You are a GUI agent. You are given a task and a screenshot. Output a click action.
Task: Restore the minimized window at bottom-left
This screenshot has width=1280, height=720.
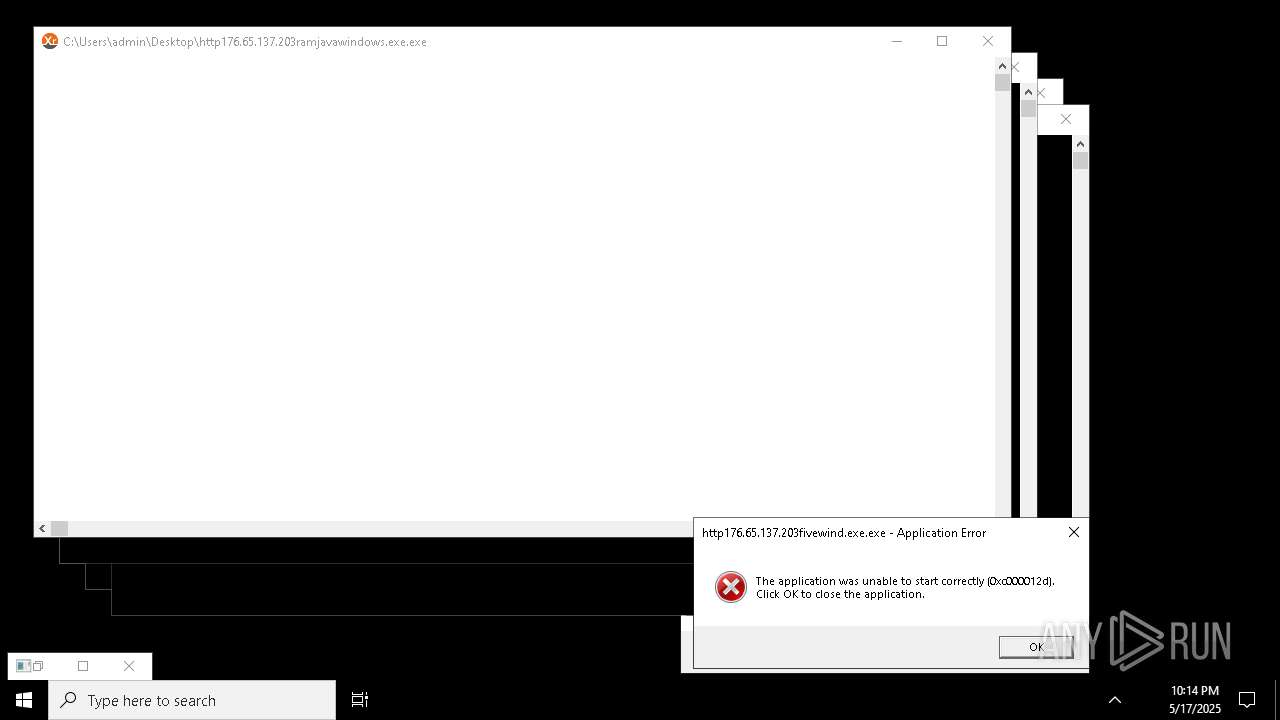[38, 666]
